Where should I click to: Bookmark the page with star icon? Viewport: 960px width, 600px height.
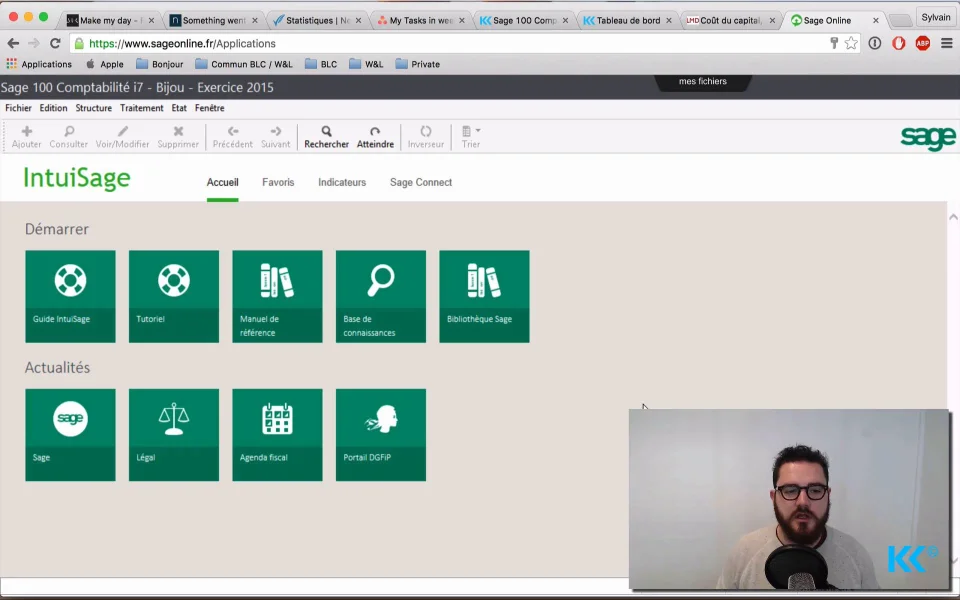(851, 43)
